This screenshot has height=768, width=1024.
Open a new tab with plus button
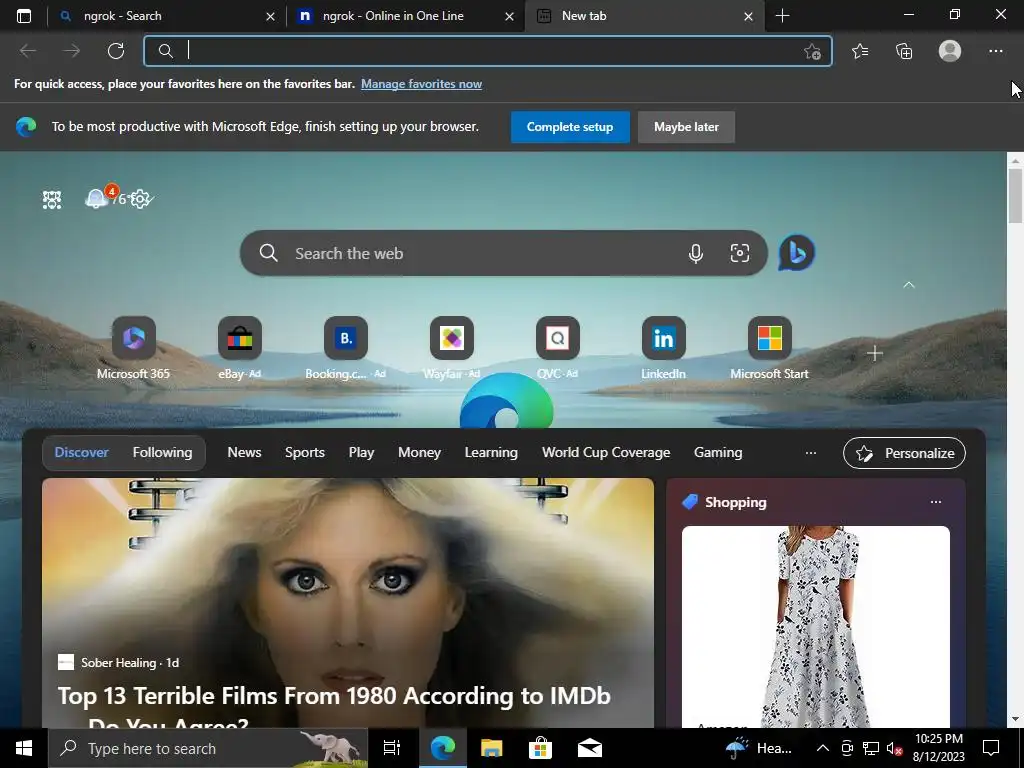click(782, 16)
